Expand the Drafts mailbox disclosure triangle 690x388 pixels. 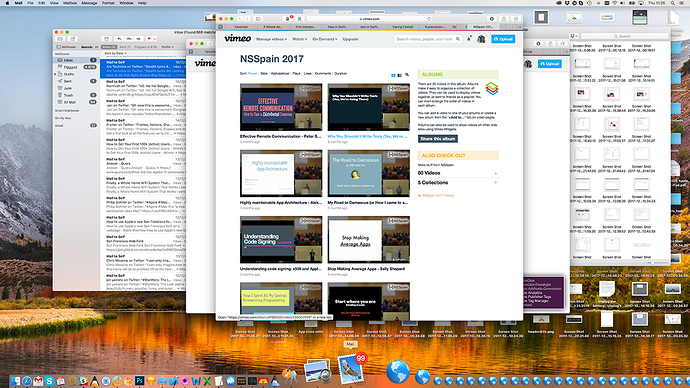coord(55,74)
